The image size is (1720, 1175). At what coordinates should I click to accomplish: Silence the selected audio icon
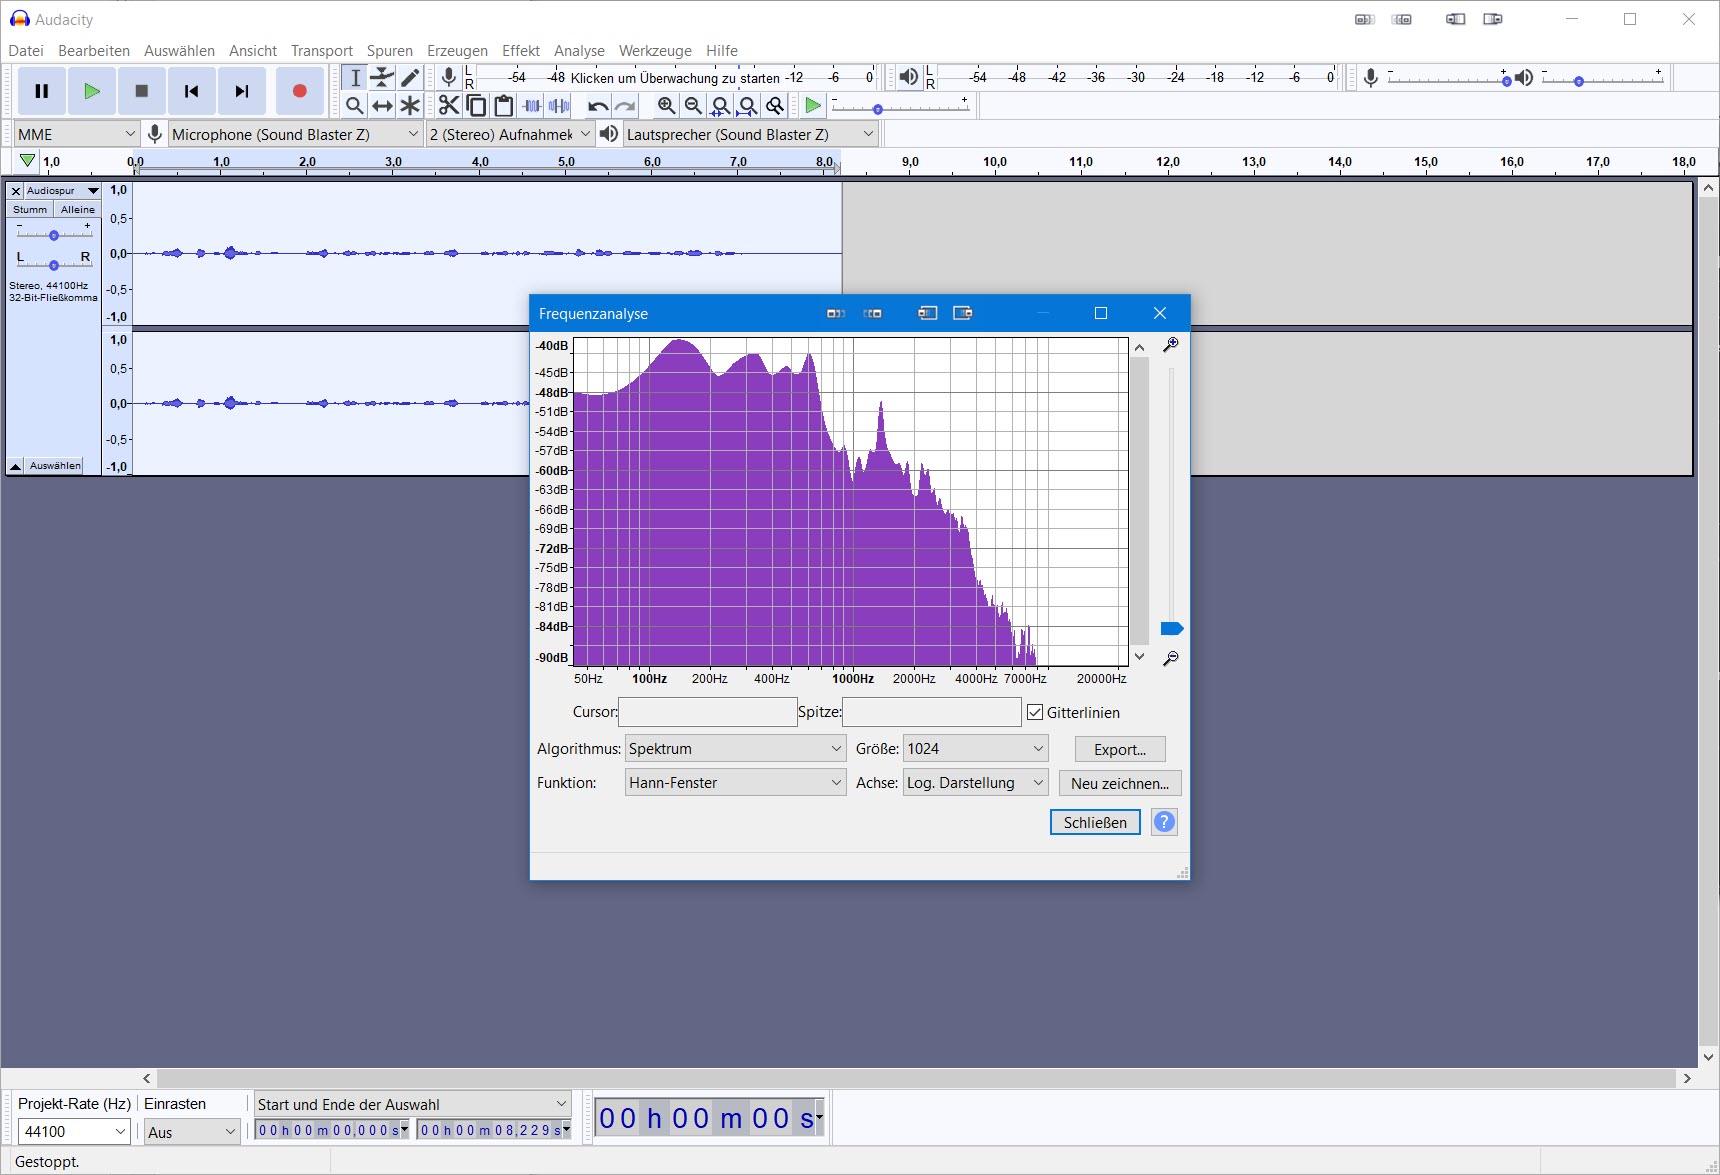click(x=559, y=105)
